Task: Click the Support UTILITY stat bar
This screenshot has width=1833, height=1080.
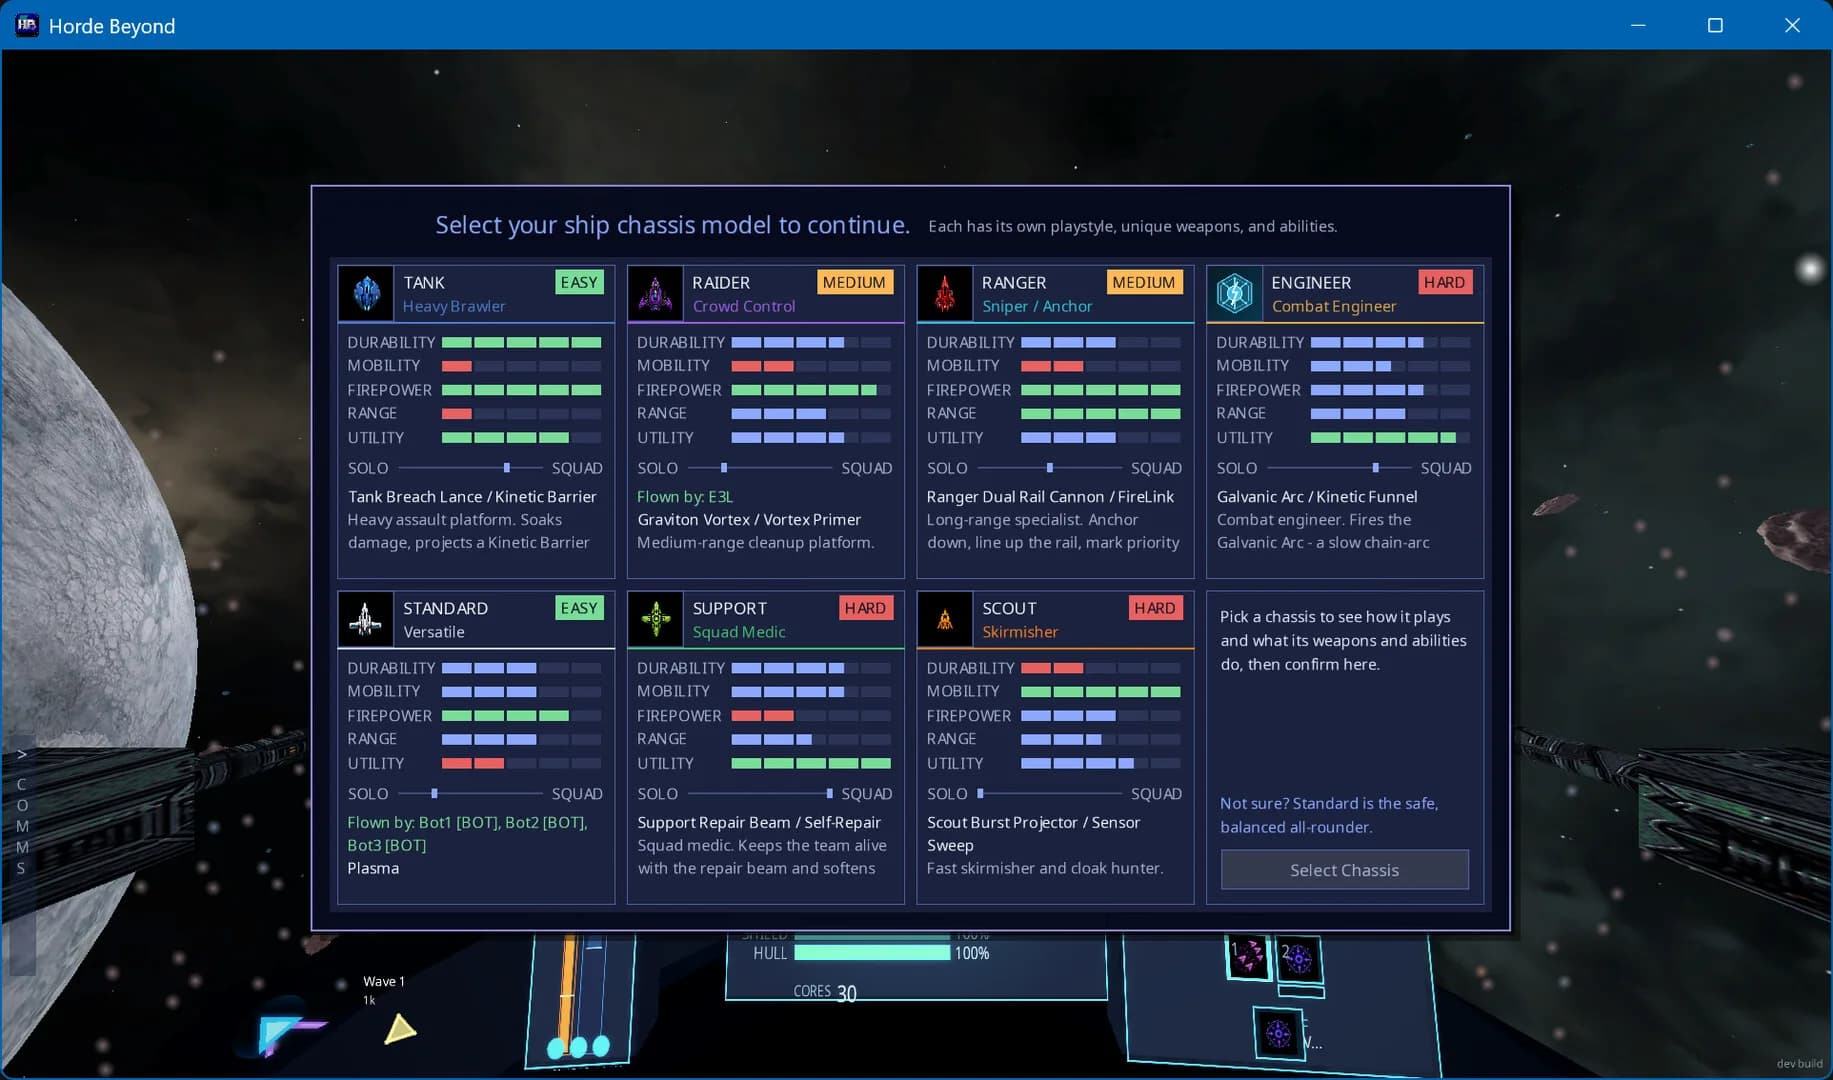Action: click(x=811, y=763)
